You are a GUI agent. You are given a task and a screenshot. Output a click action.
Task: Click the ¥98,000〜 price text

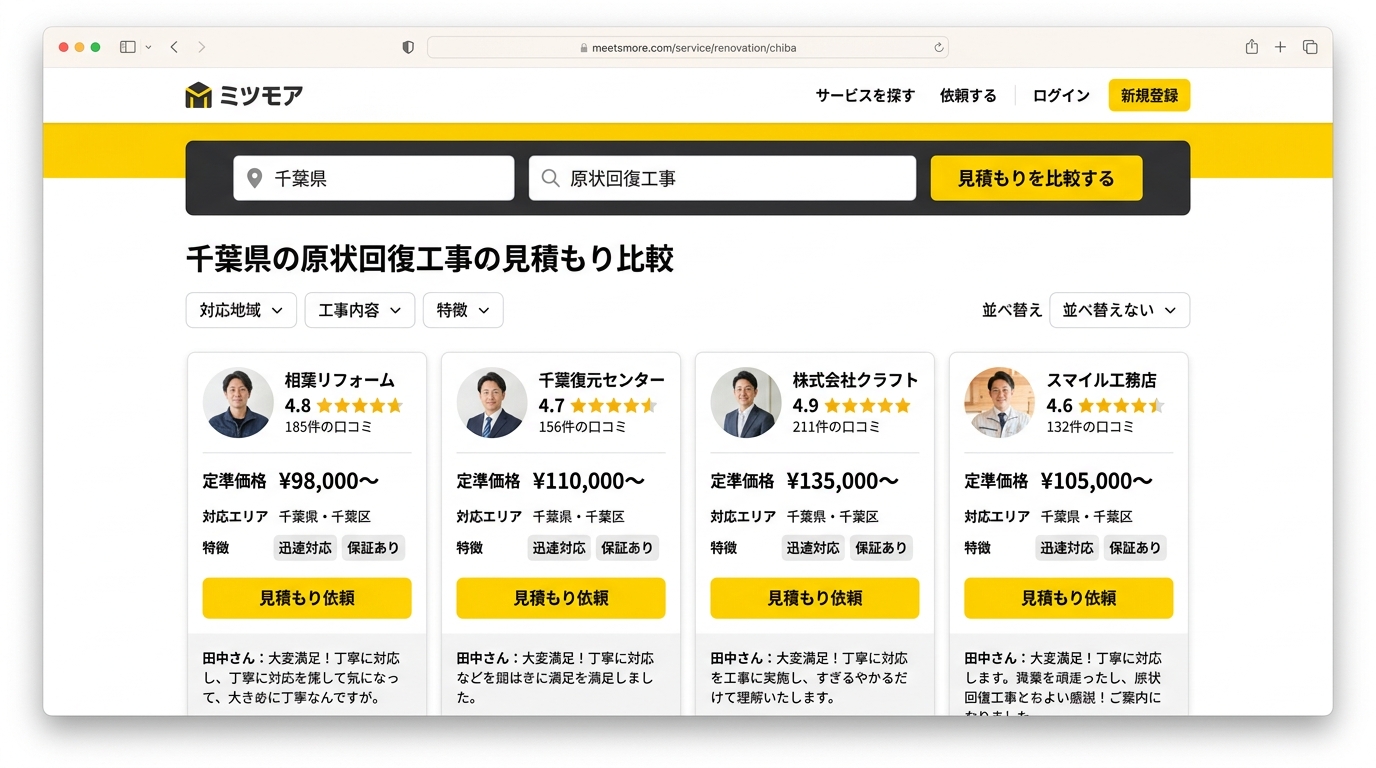[329, 481]
